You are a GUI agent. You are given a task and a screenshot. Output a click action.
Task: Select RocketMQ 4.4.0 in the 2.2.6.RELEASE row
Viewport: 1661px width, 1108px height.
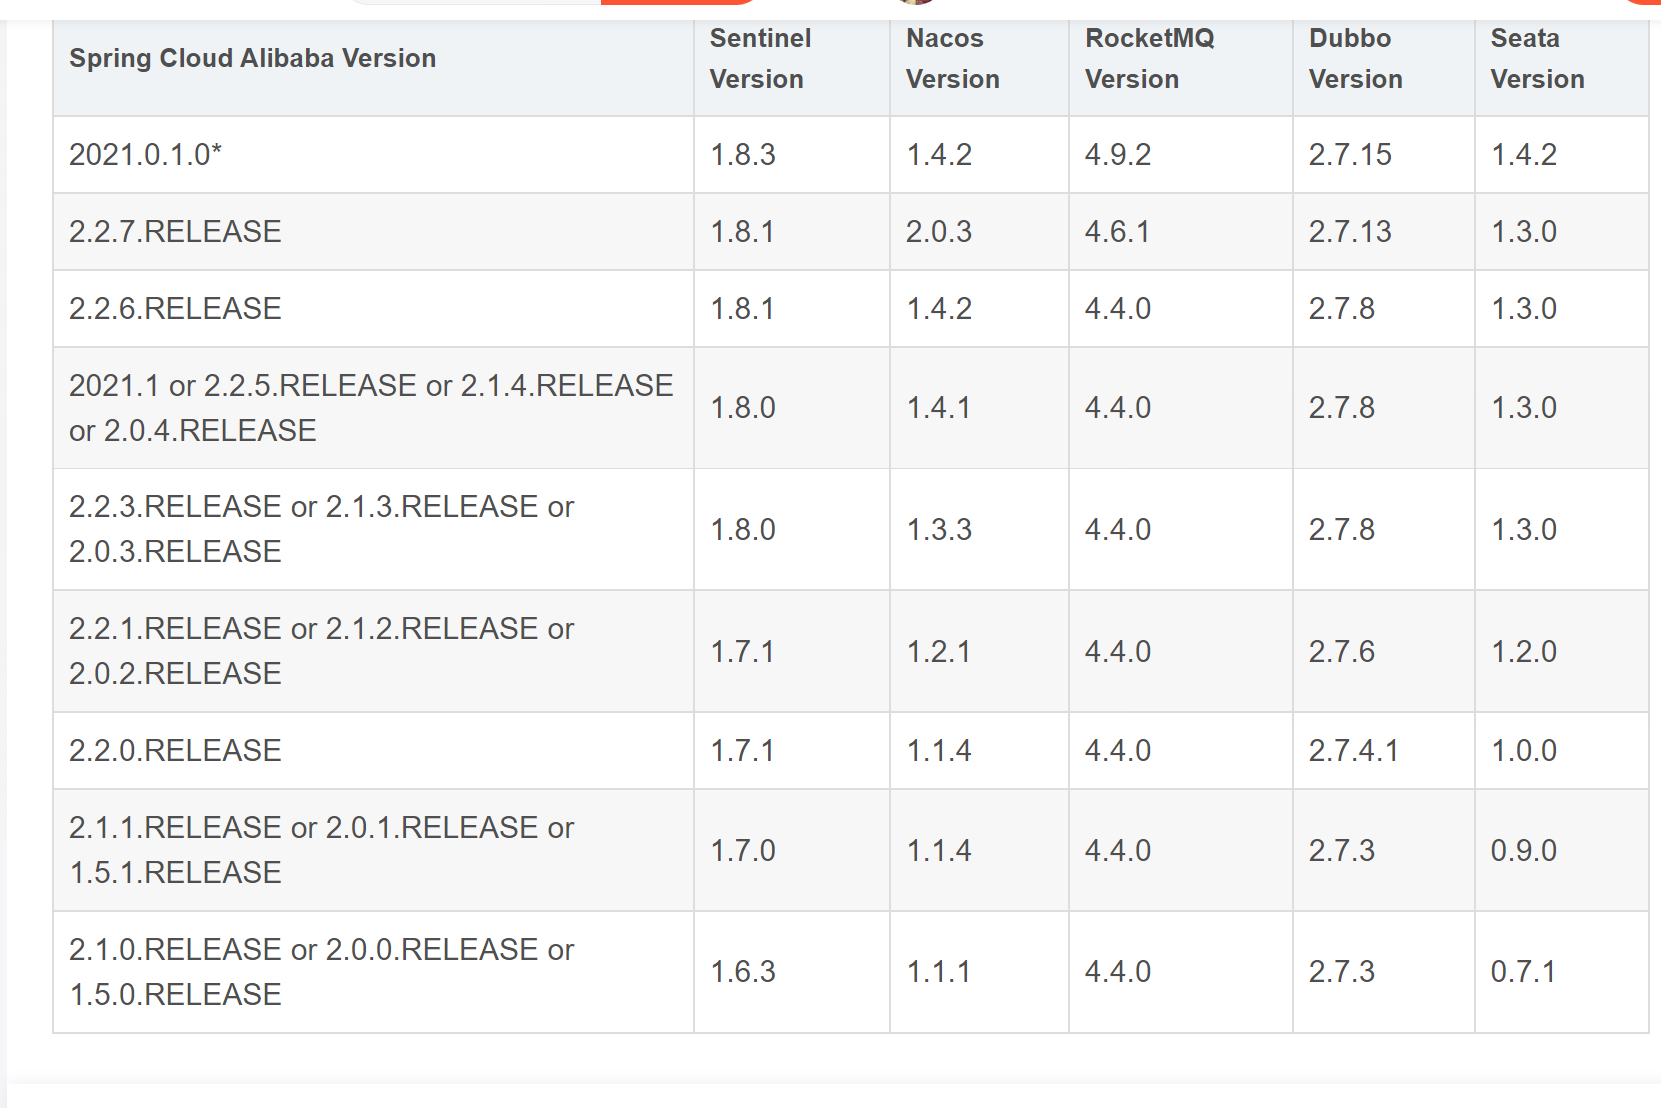click(x=1181, y=309)
